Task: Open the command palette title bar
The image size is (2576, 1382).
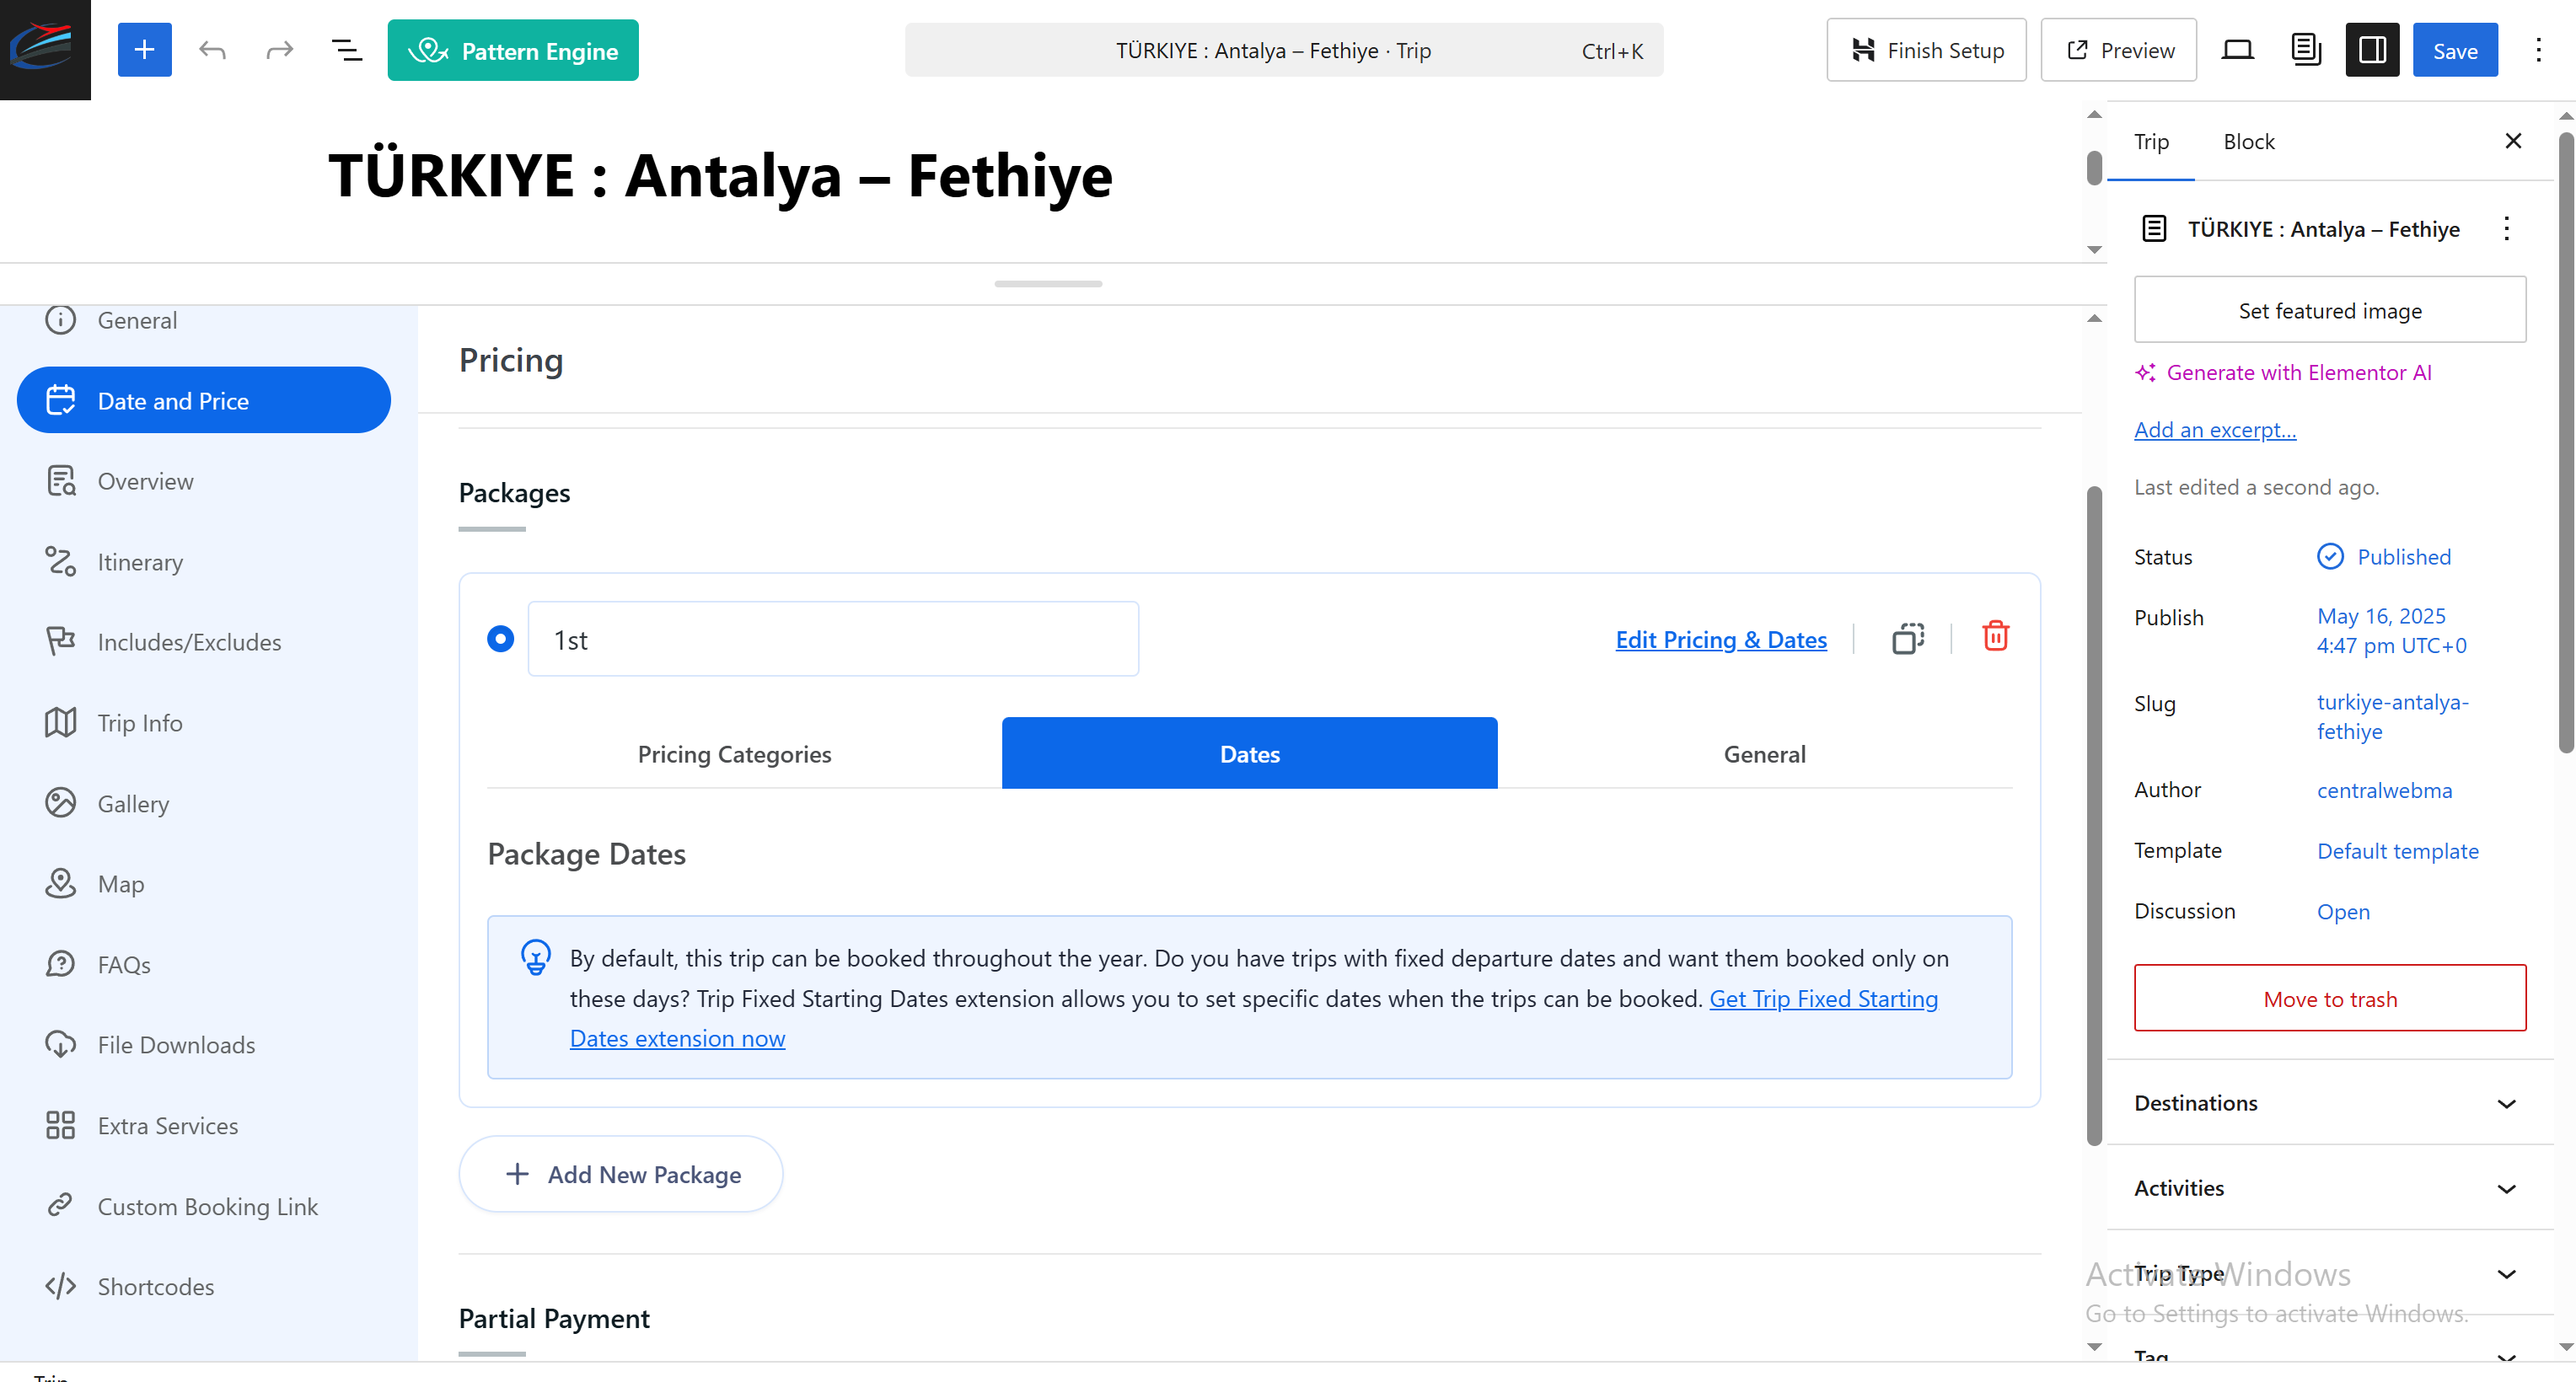Action: coord(1284,50)
